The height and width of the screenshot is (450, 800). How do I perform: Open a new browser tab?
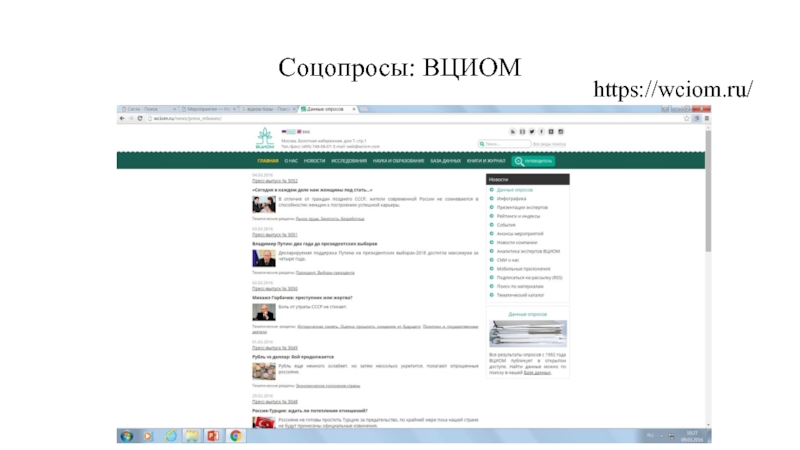click(x=364, y=109)
